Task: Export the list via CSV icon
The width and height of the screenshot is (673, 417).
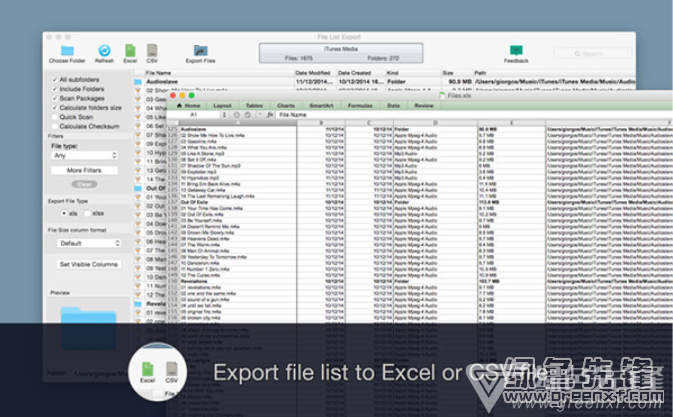Action: click(152, 51)
